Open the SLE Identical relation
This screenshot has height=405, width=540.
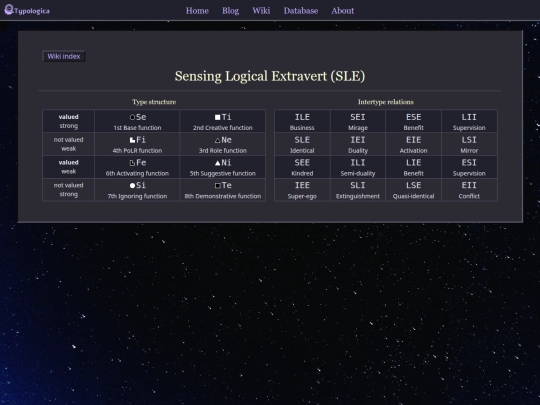pyautogui.click(x=302, y=144)
